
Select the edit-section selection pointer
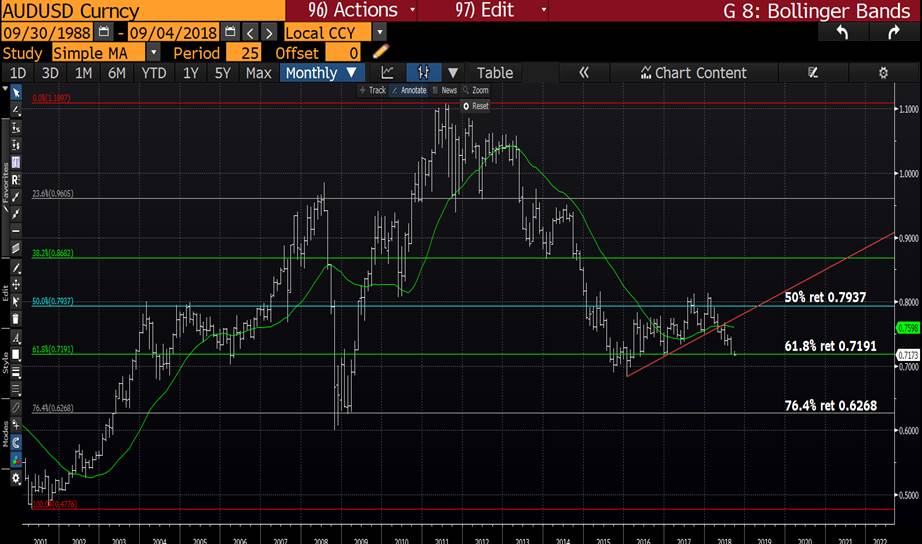[x=16, y=302]
